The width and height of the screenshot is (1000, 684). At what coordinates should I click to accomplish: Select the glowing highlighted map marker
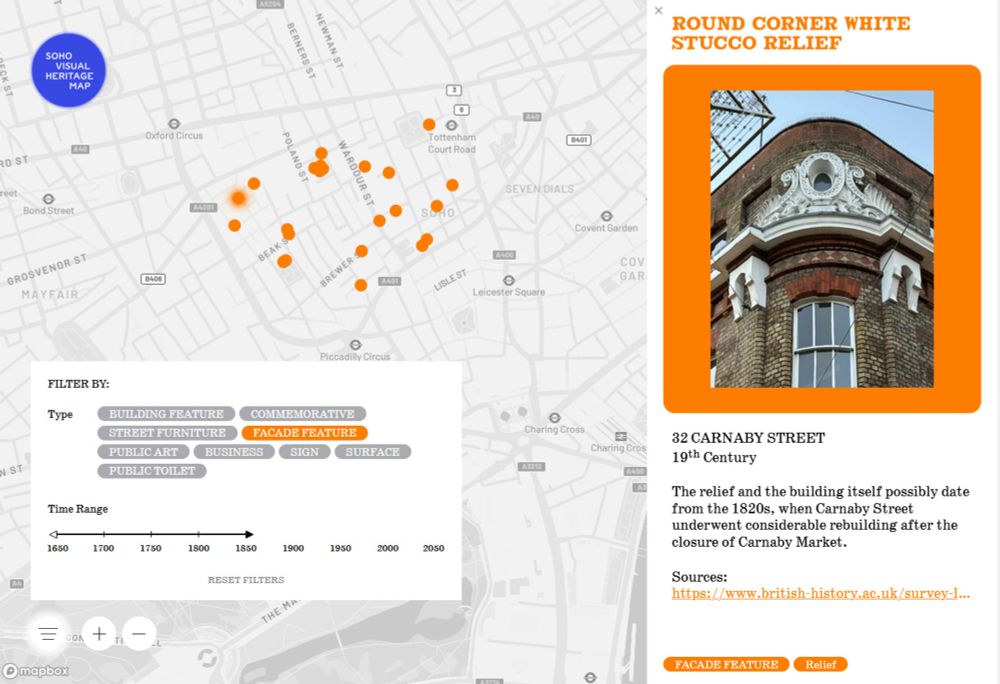tap(239, 198)
